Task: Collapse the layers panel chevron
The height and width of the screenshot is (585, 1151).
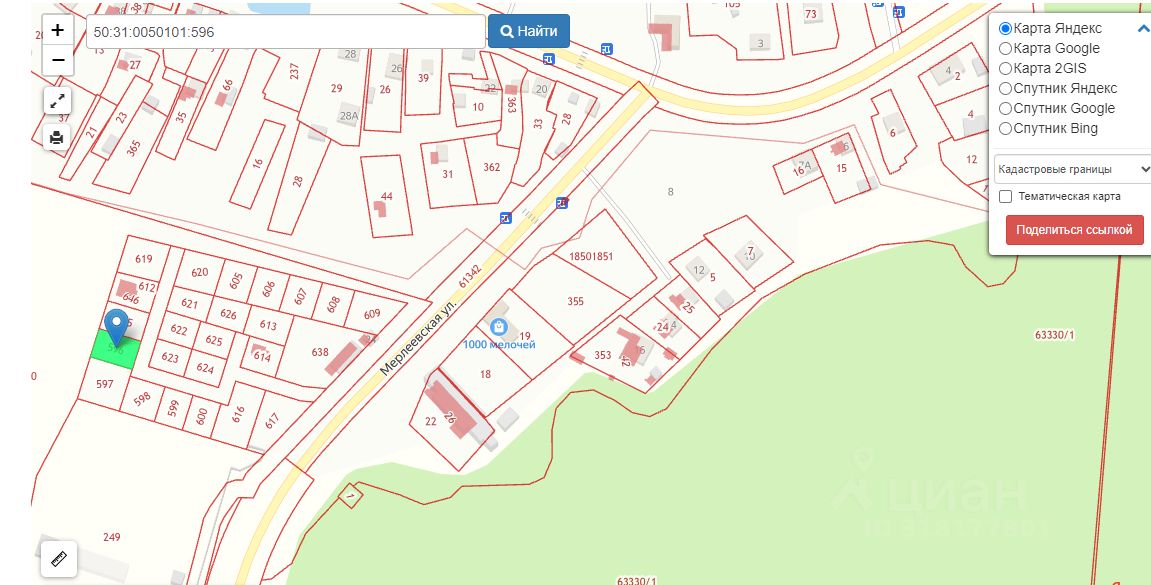Action: tap(1143, 29)
